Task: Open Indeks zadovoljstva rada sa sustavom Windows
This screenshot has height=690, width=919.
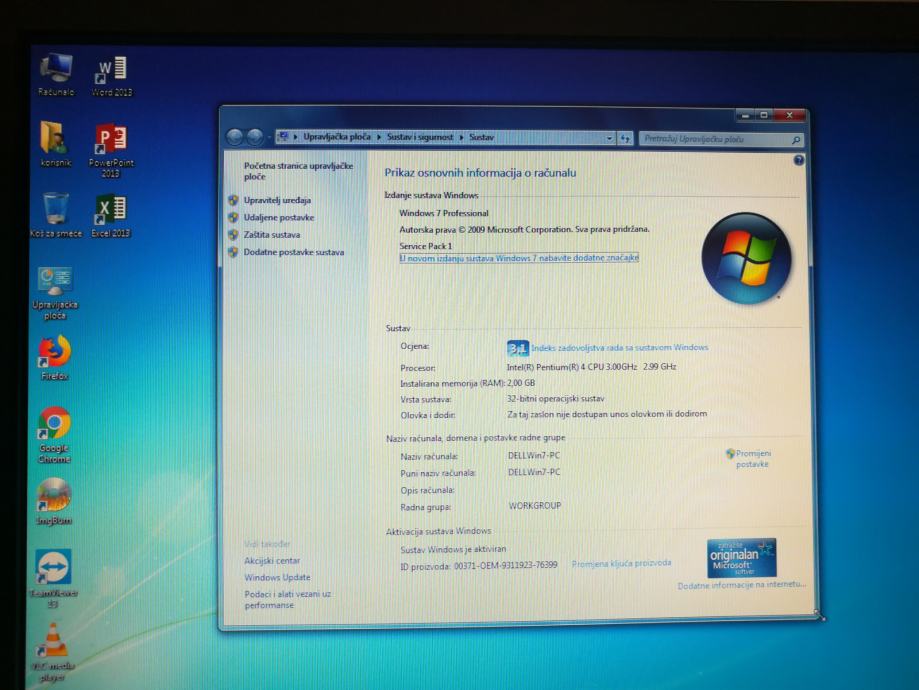Action: pyautogui.click(x=620, y=348)
